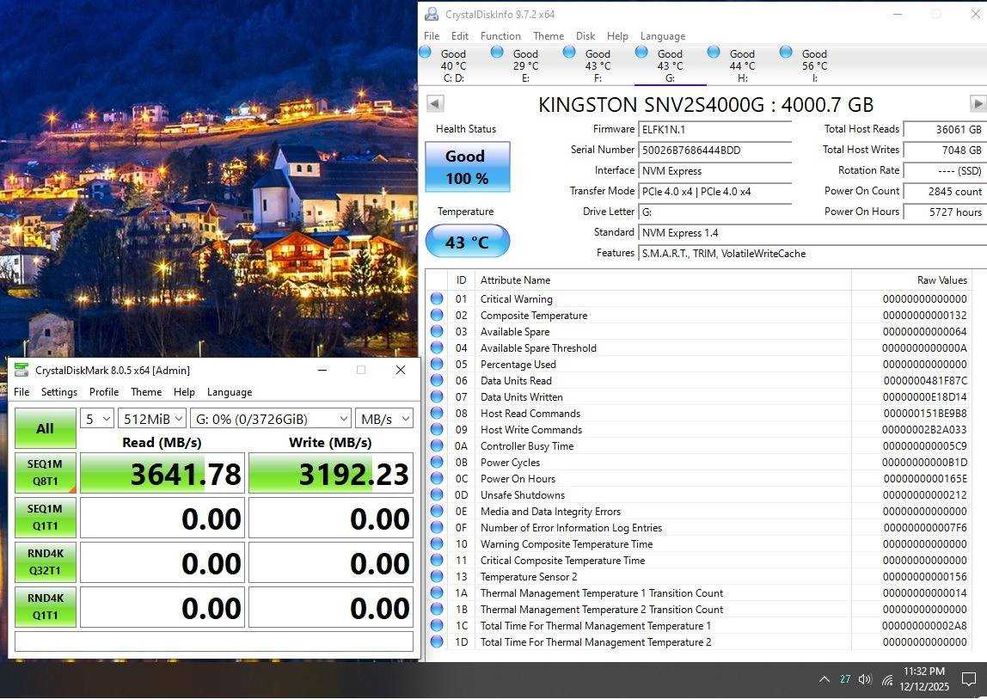This screenshot has width=987, height=700.
Task: Click the Power On Hours value 5727 hours
Action: click(x=945, y=212)
